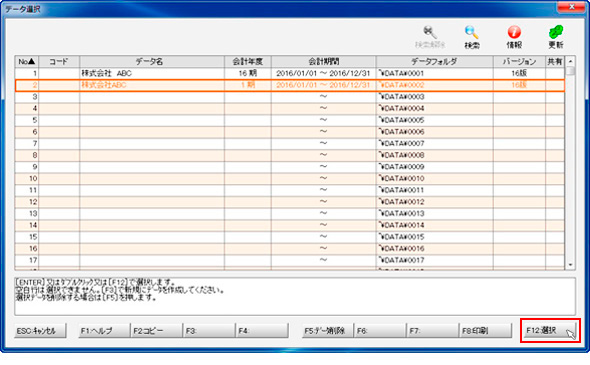Click folder cell ¥DATA¥0014
The height and width of the screenshot is (365, 590).
[x=435, y=225]
